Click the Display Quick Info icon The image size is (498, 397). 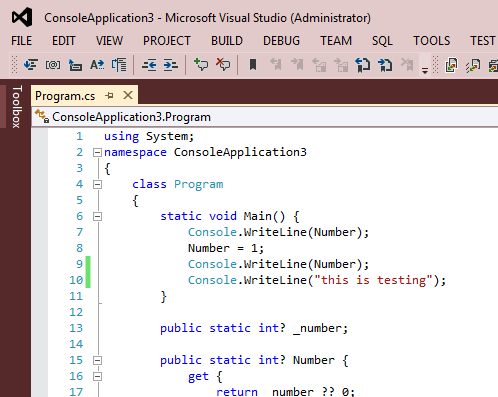pyautogui.click(x=75, y=65)
